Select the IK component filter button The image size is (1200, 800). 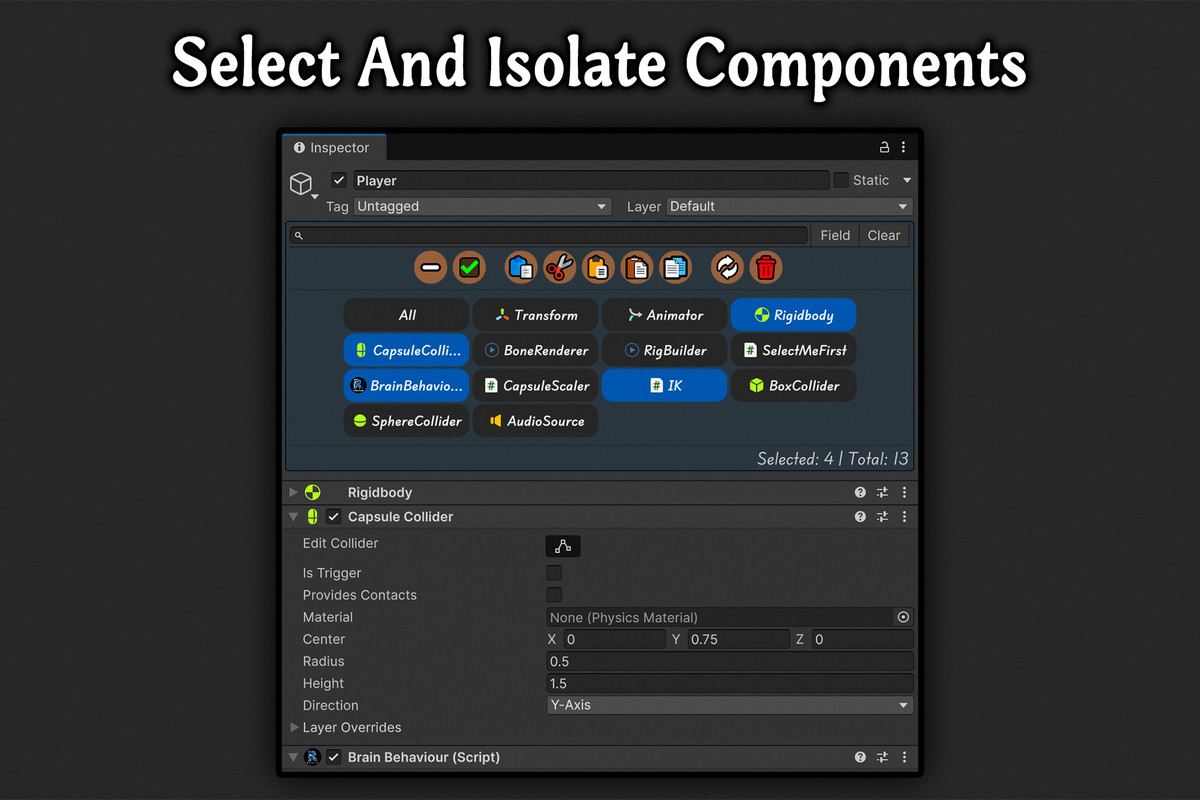pos(664,385)
